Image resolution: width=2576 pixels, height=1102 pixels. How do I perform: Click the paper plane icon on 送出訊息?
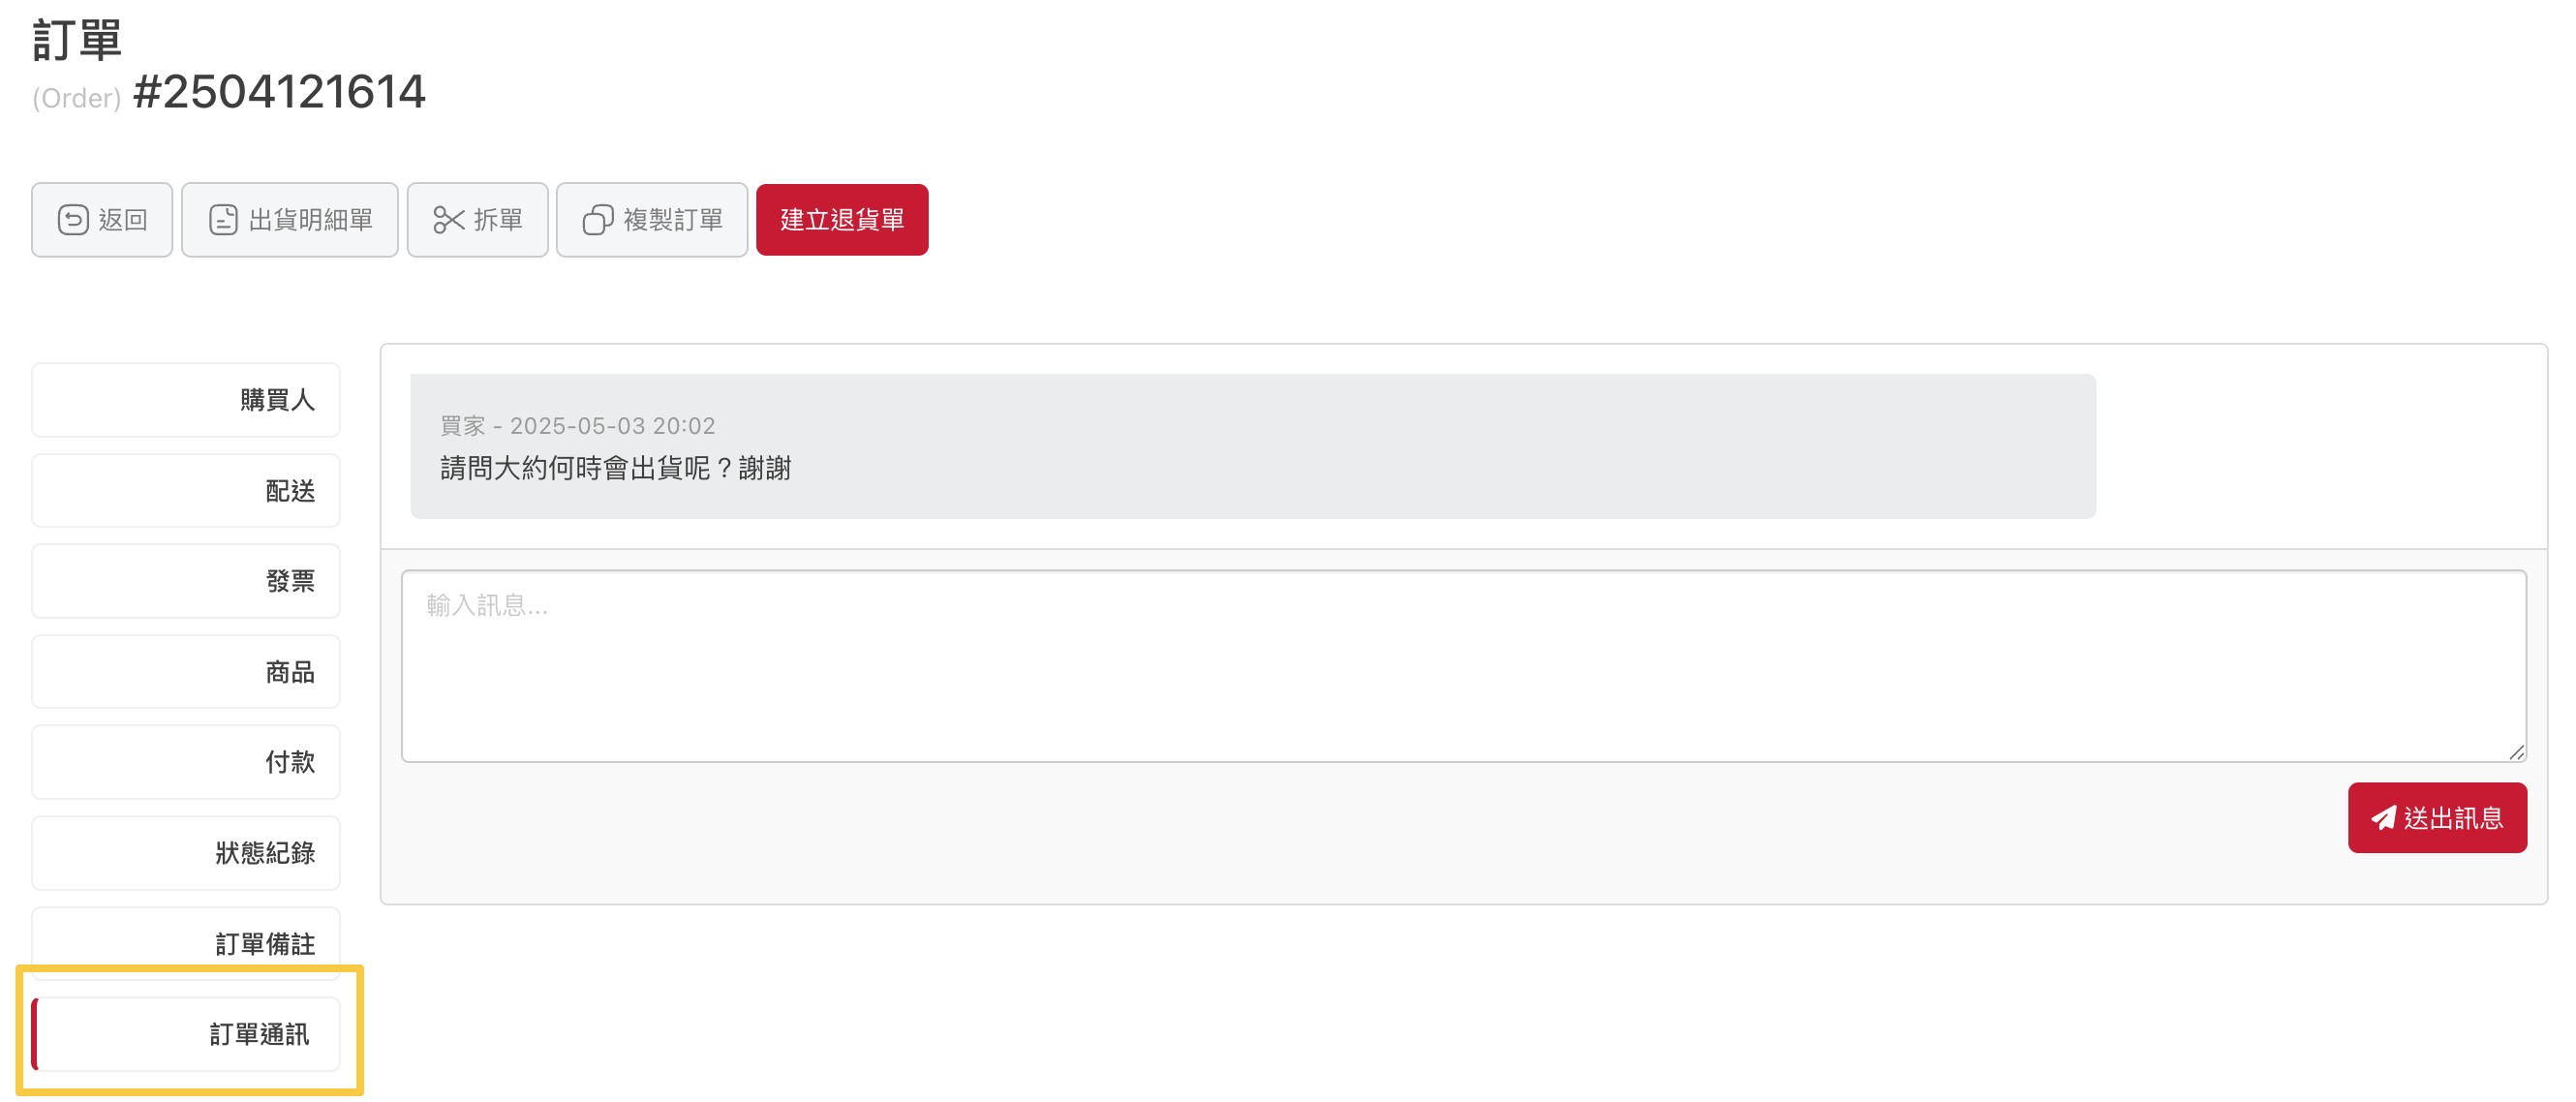2384,818
